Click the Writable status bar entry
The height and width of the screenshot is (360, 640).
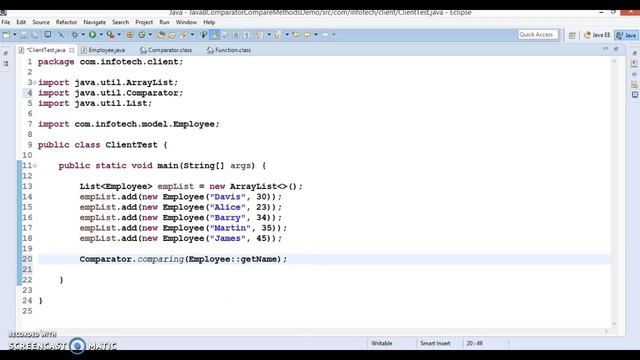pyautogui.click(x=382, y=343)
